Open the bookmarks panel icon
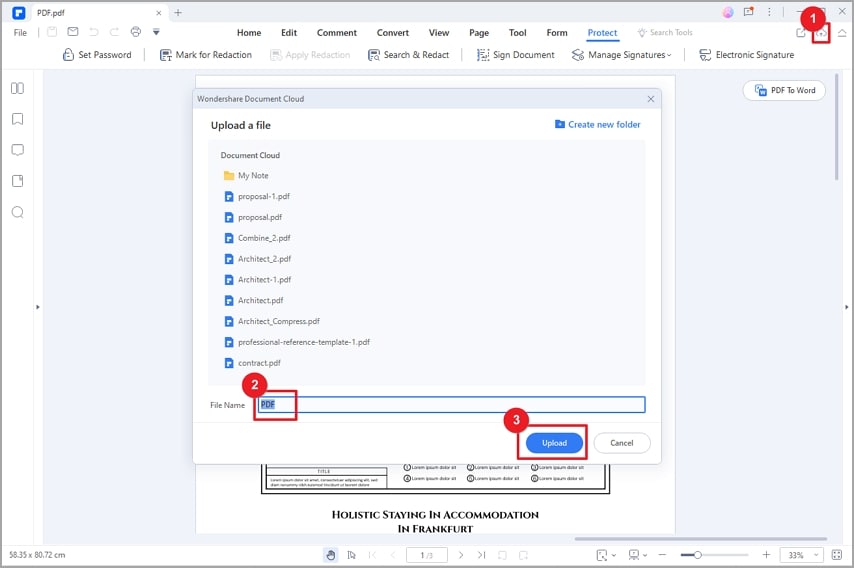Viewport: 854px width, 568px height. coord(17,119)
